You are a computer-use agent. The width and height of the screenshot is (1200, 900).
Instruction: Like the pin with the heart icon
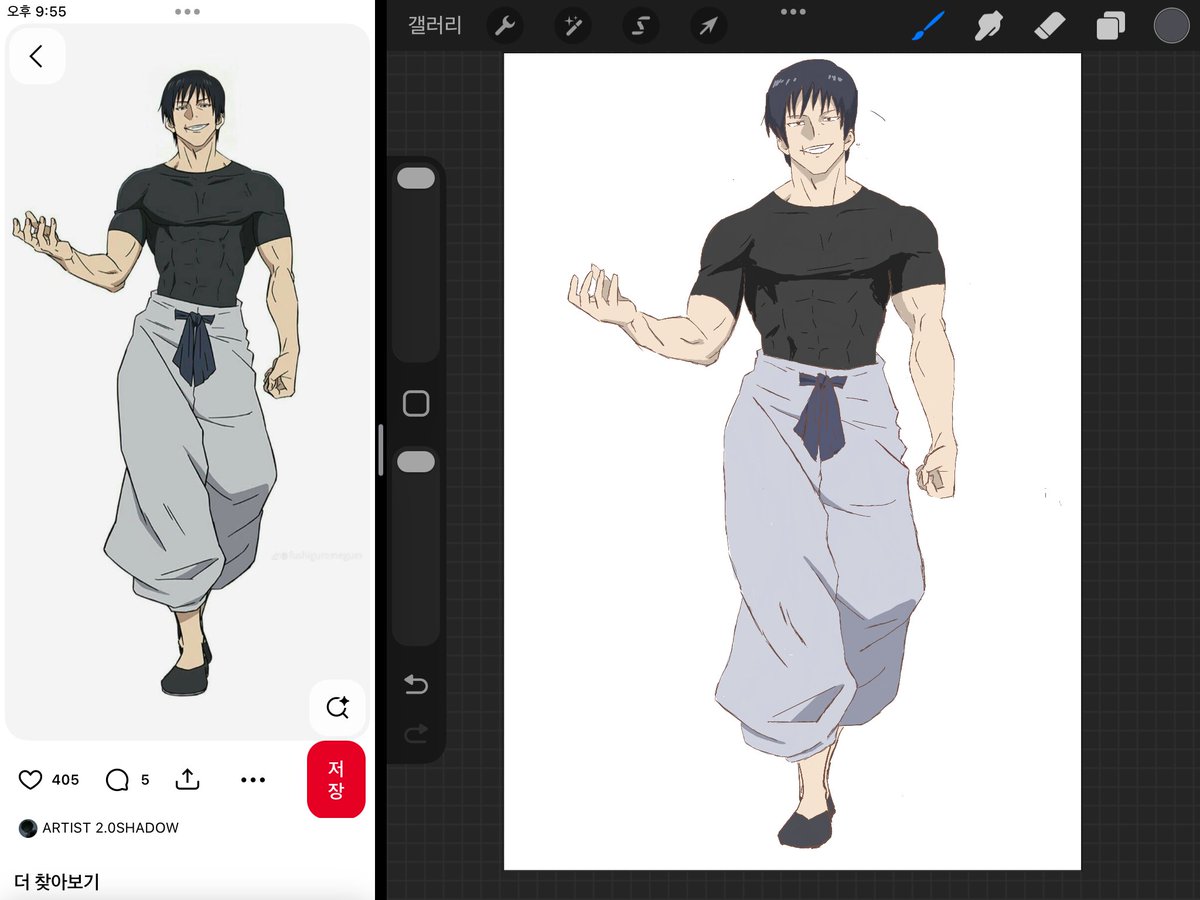coord(31,780)
